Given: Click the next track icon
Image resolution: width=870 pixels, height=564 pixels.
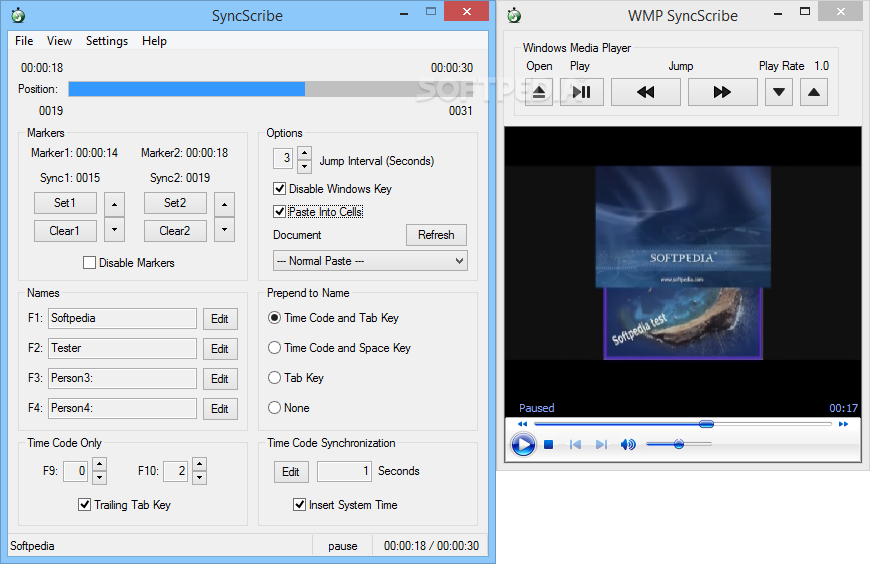Looking at the screenshot, I should [601, 445].
